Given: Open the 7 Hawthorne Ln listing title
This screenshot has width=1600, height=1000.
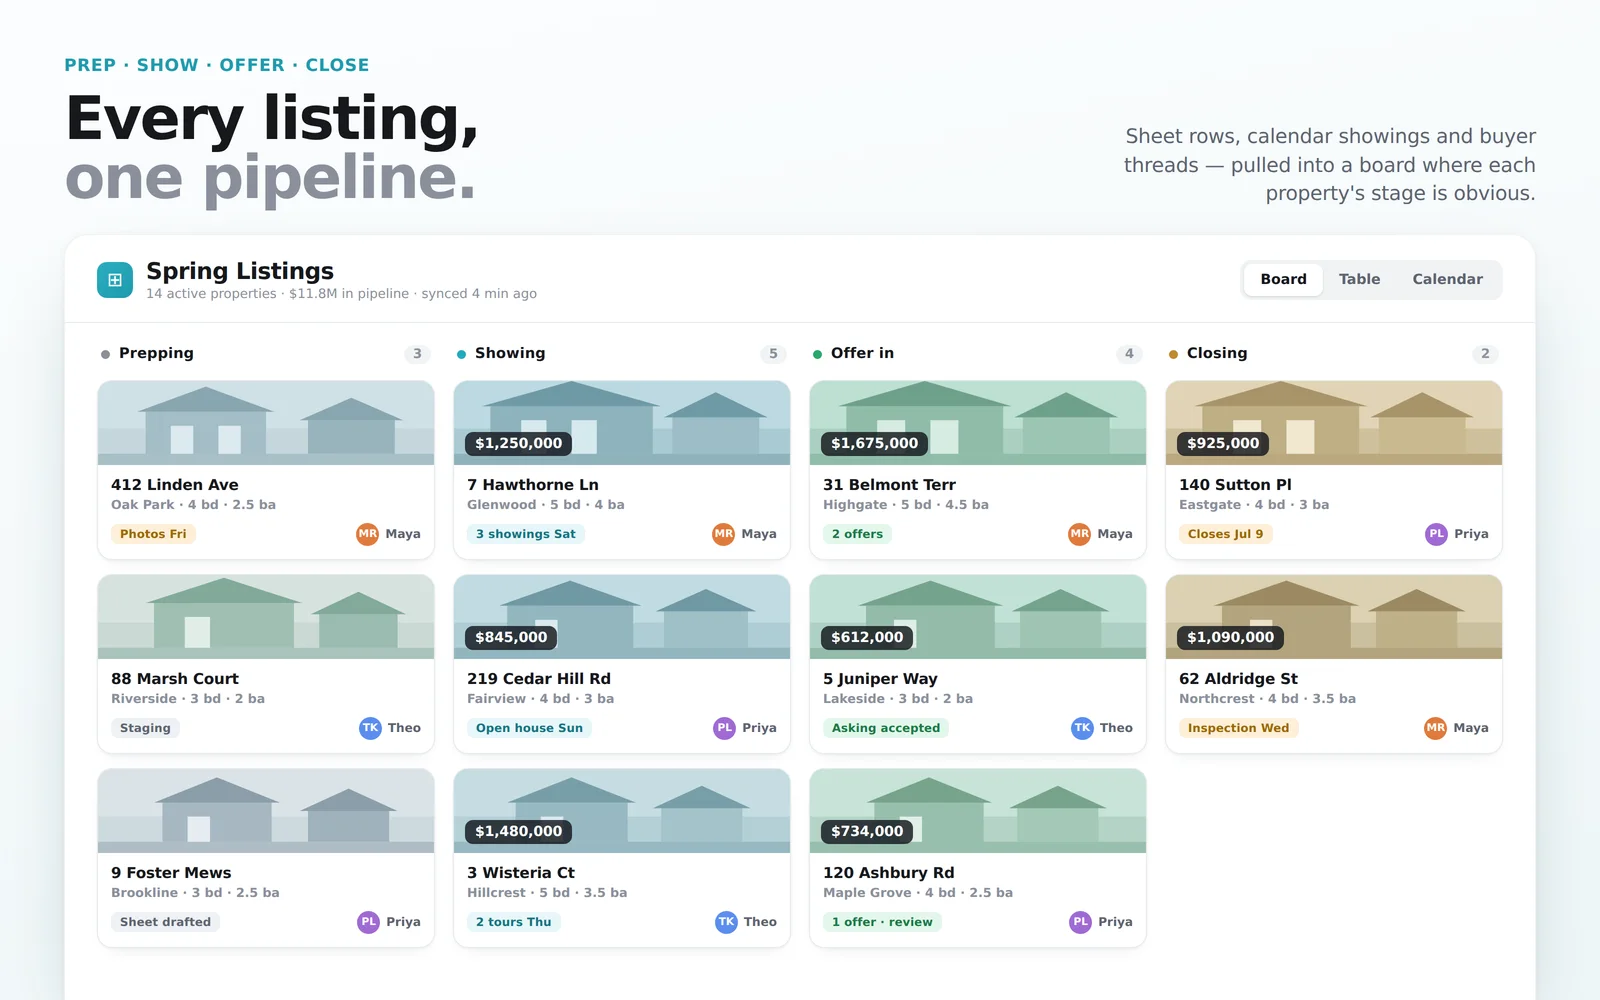Looking at the screenshot, I should pyautogui.click(x=533, y=485).
